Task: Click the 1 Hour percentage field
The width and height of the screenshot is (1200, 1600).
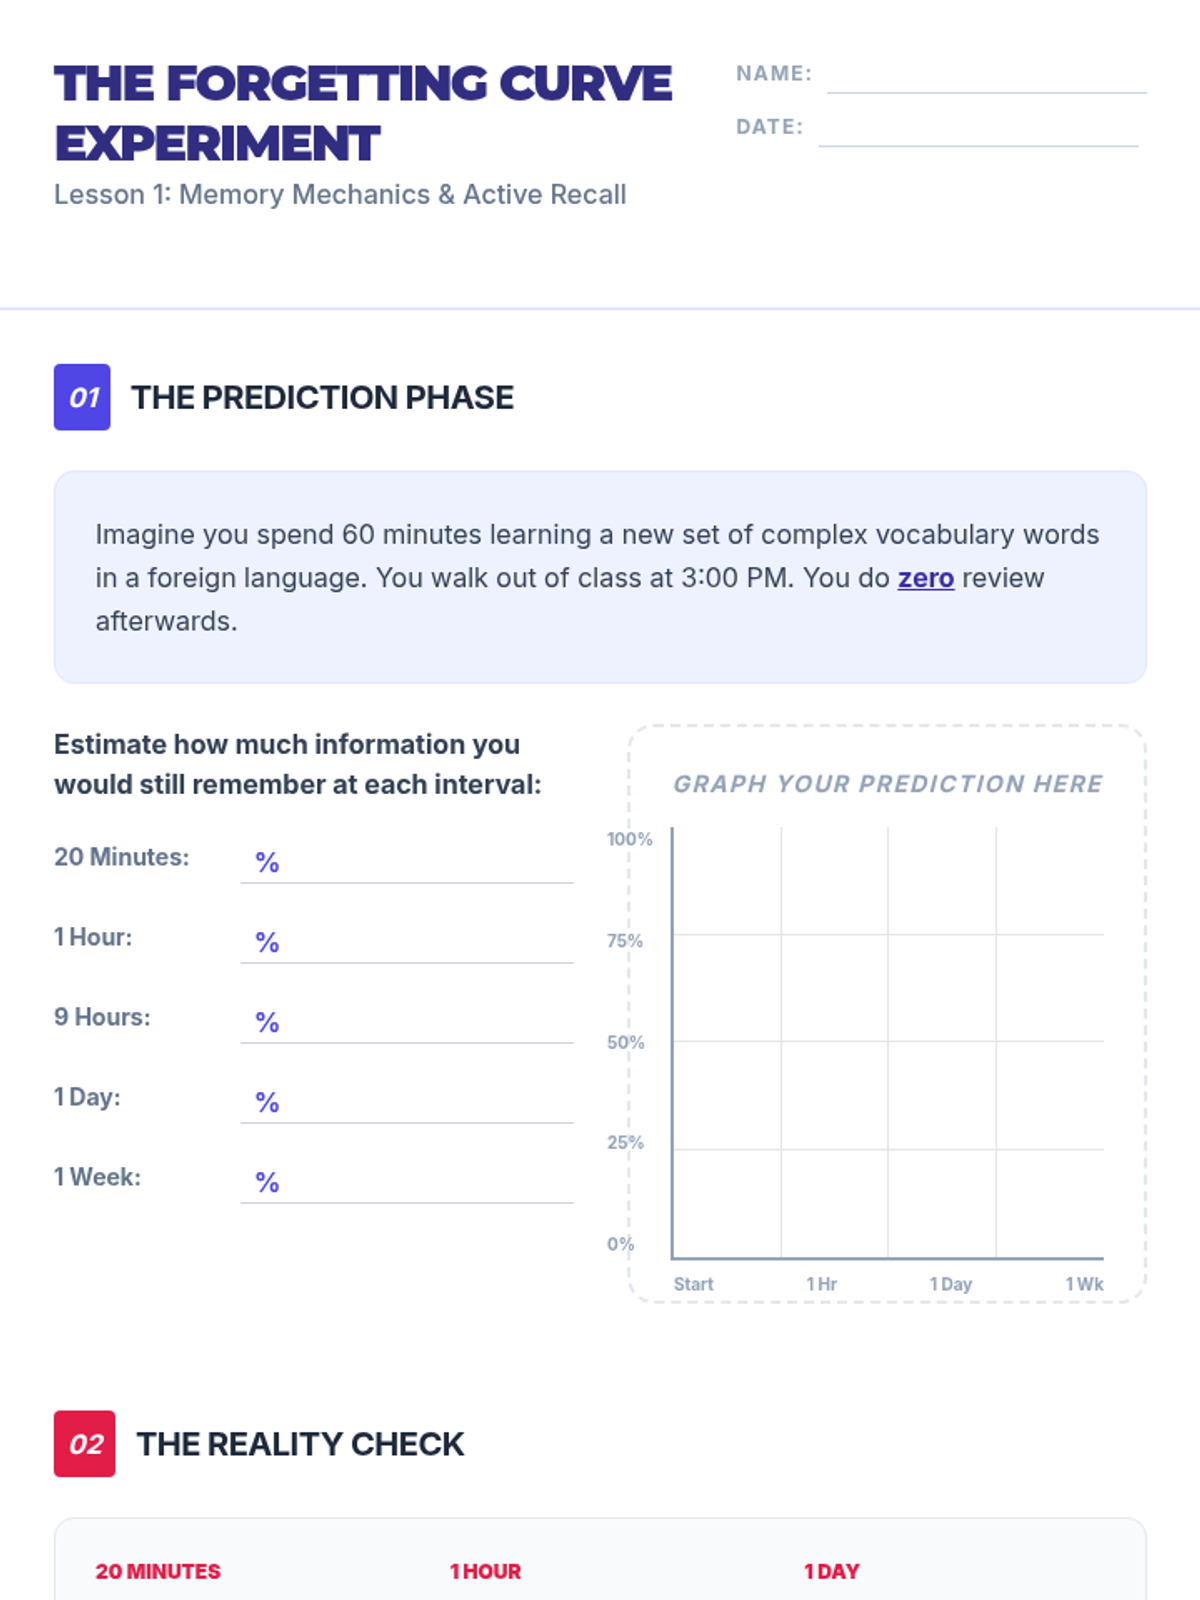Action: [407, 941]
